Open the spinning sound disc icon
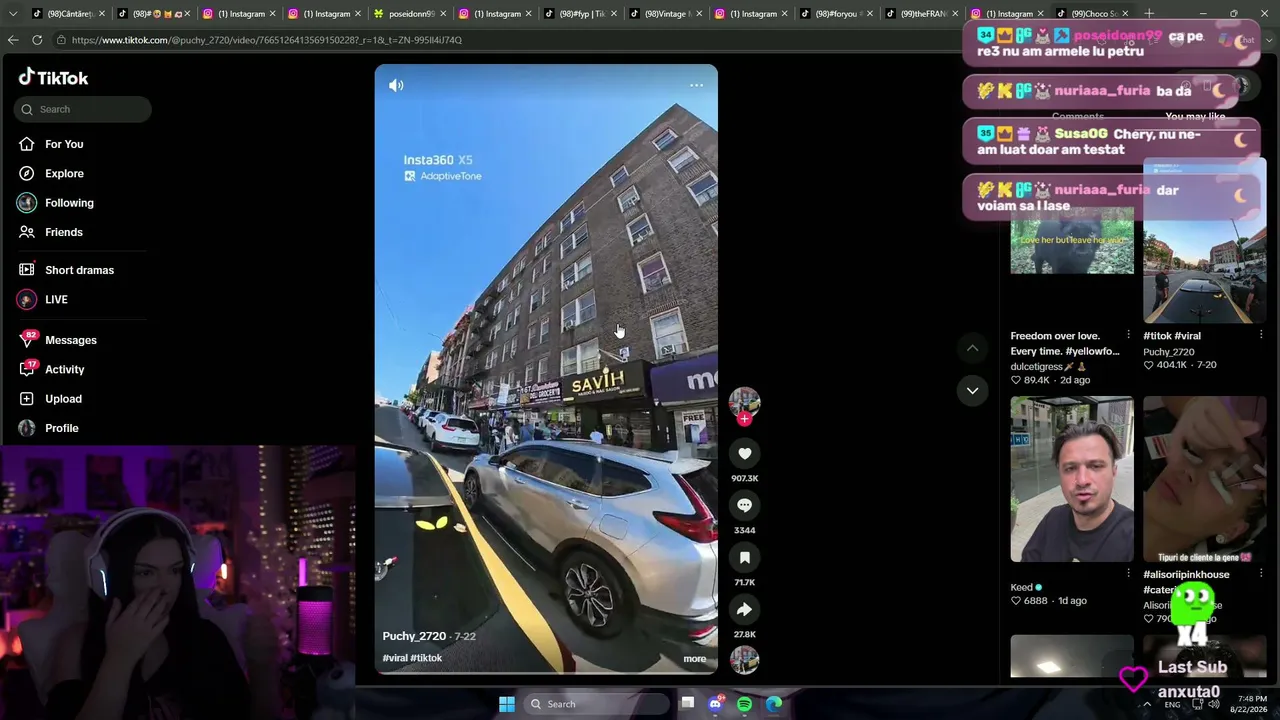Screen dimensions: 1280x720 click(x=744, y=660)
